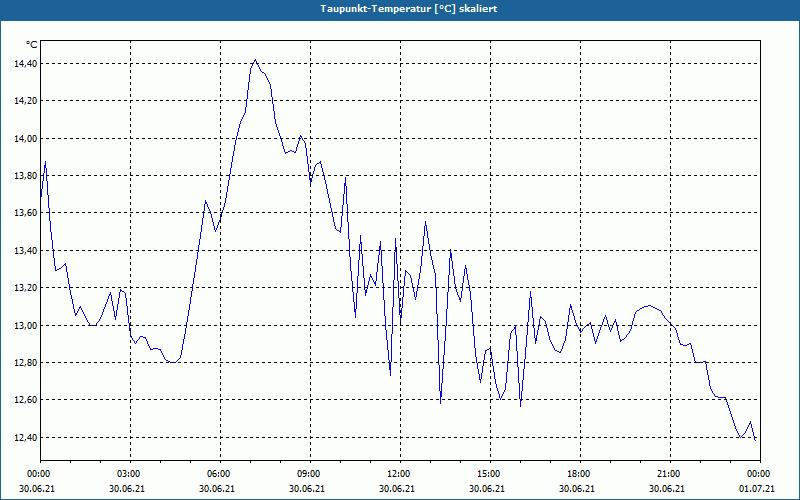Click the 13,40 y-axis value
Image resolution: width=800 pixels, height=500 pixels.
tap(25, 251)
